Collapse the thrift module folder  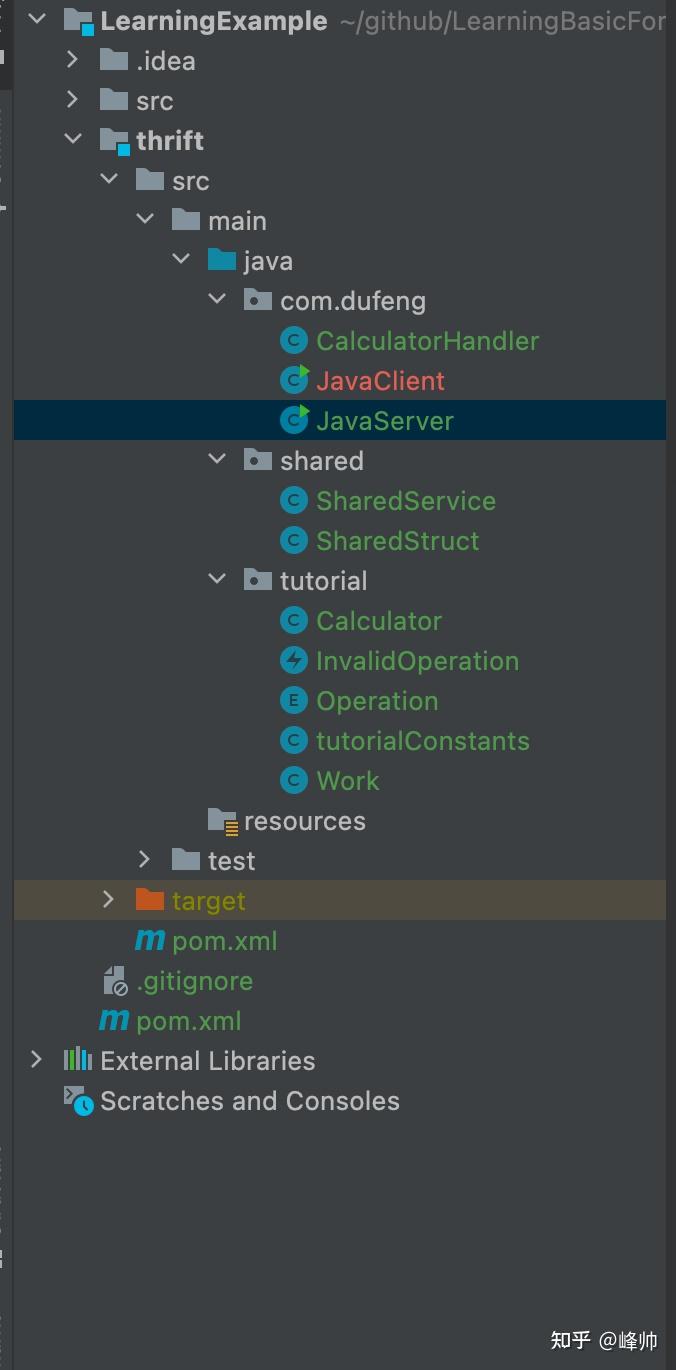tap(73, 141)
